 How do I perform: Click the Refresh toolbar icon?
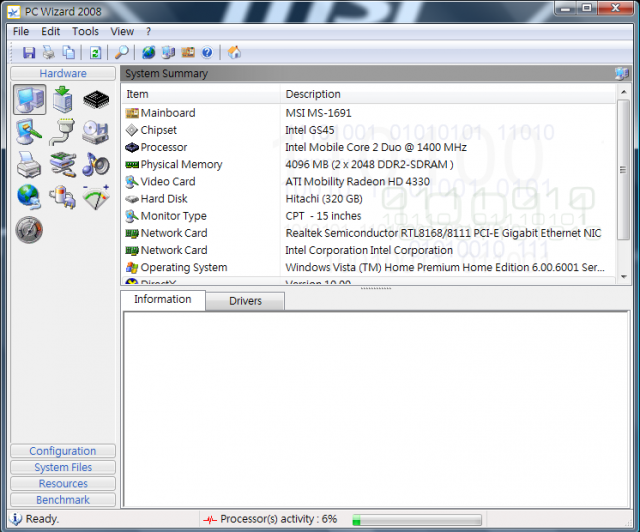[x=95, y=52]
